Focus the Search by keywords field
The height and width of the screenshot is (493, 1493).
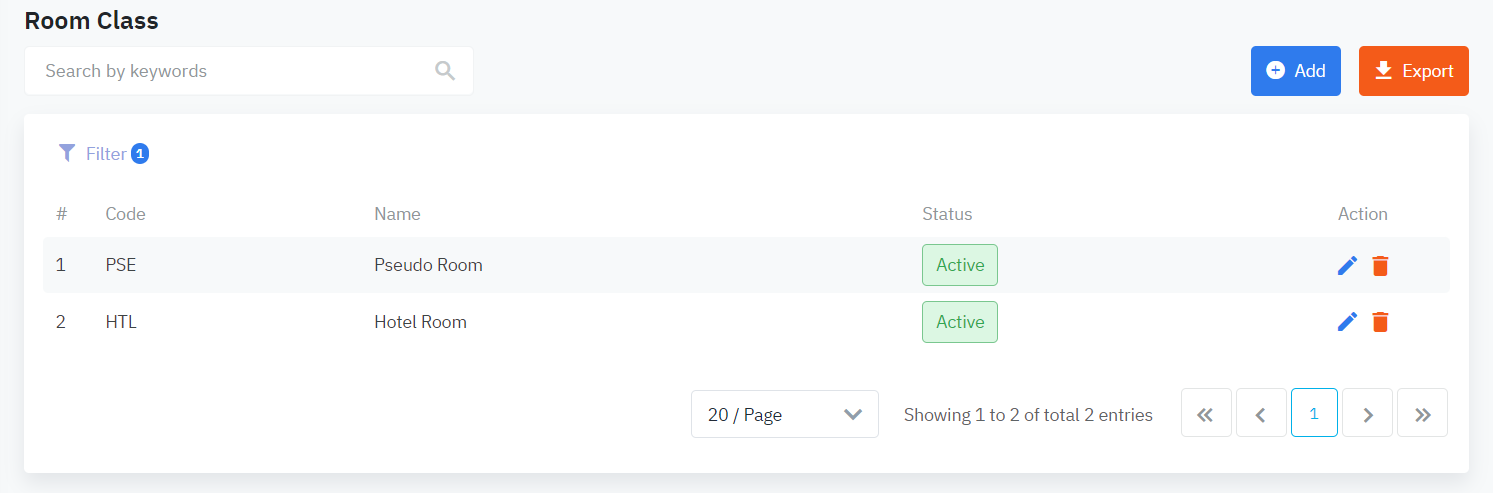pos(235,71)
